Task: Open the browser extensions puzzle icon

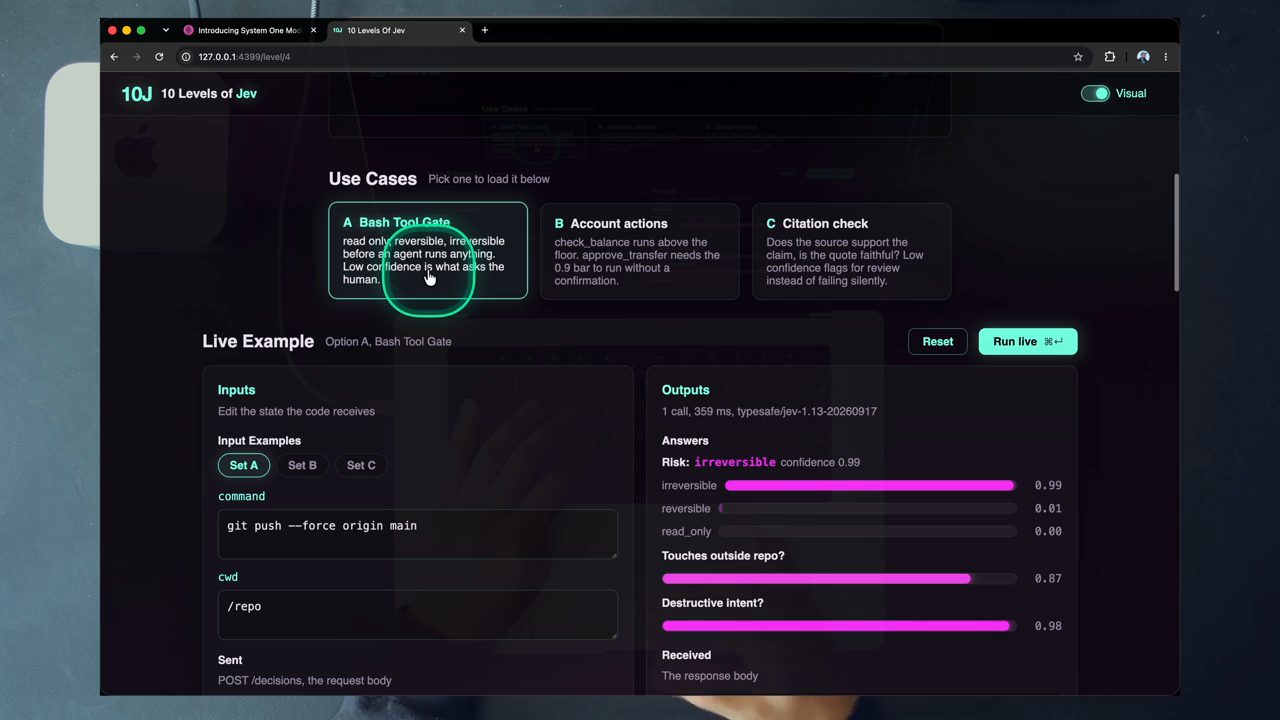Action: point(1109,57)
